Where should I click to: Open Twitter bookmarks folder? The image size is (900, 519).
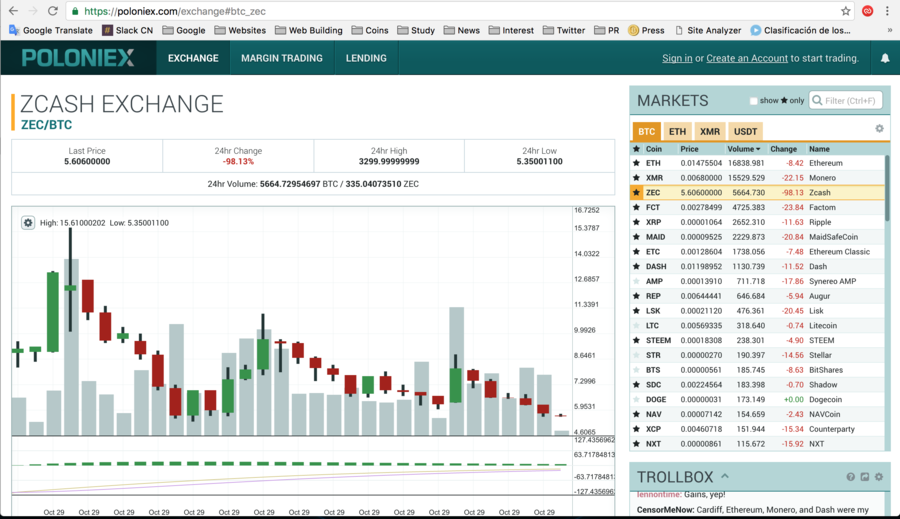coord(564,30)
